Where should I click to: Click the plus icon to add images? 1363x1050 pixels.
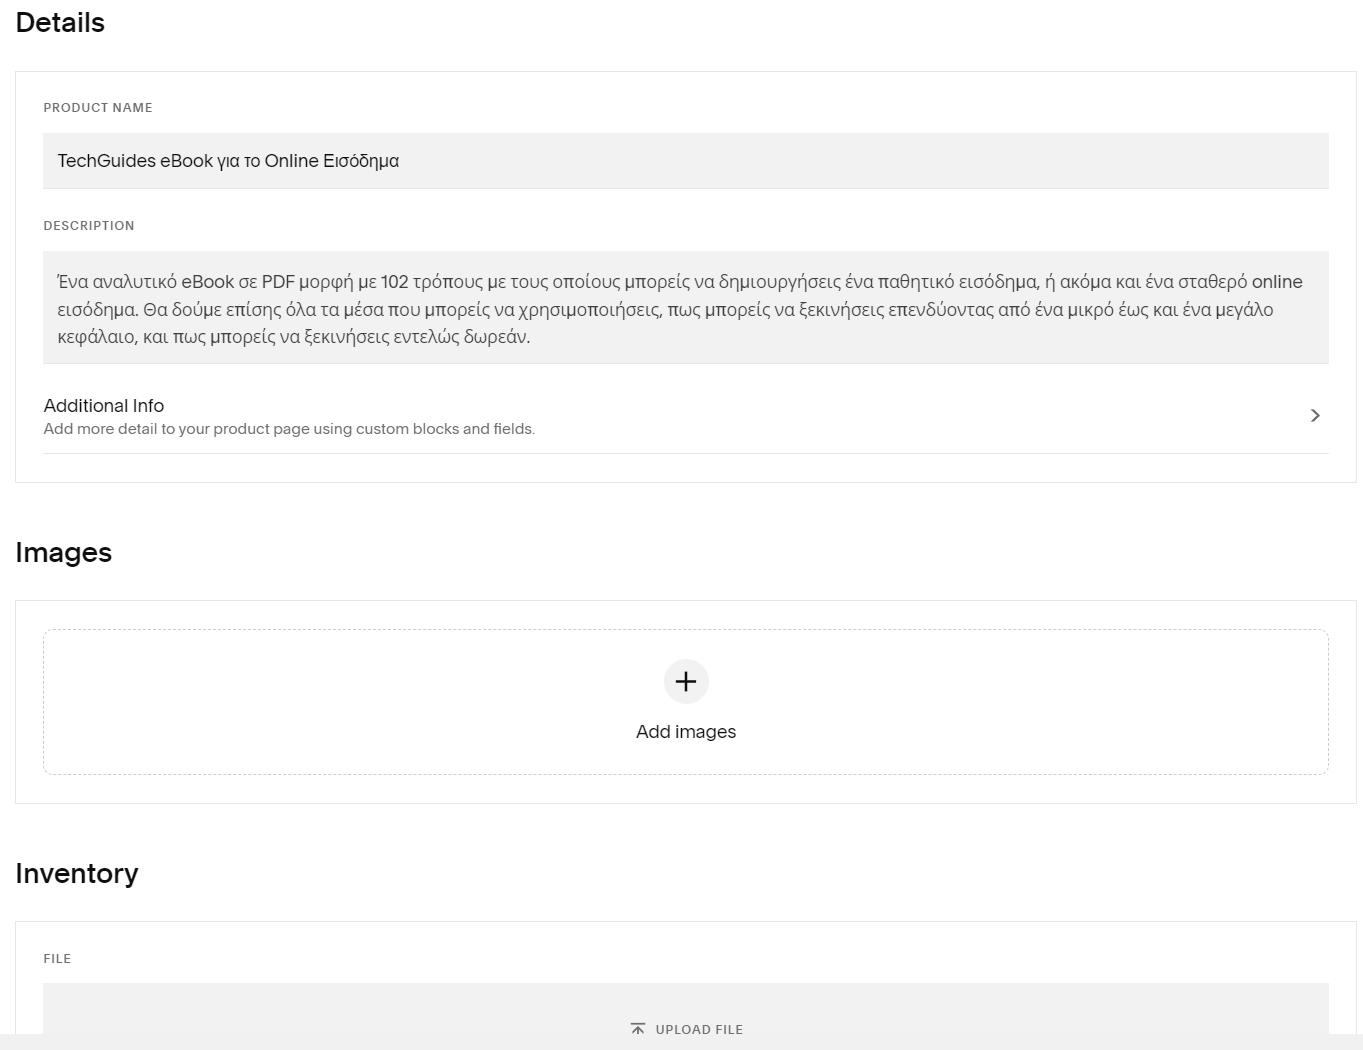click(x=685, y=681)
